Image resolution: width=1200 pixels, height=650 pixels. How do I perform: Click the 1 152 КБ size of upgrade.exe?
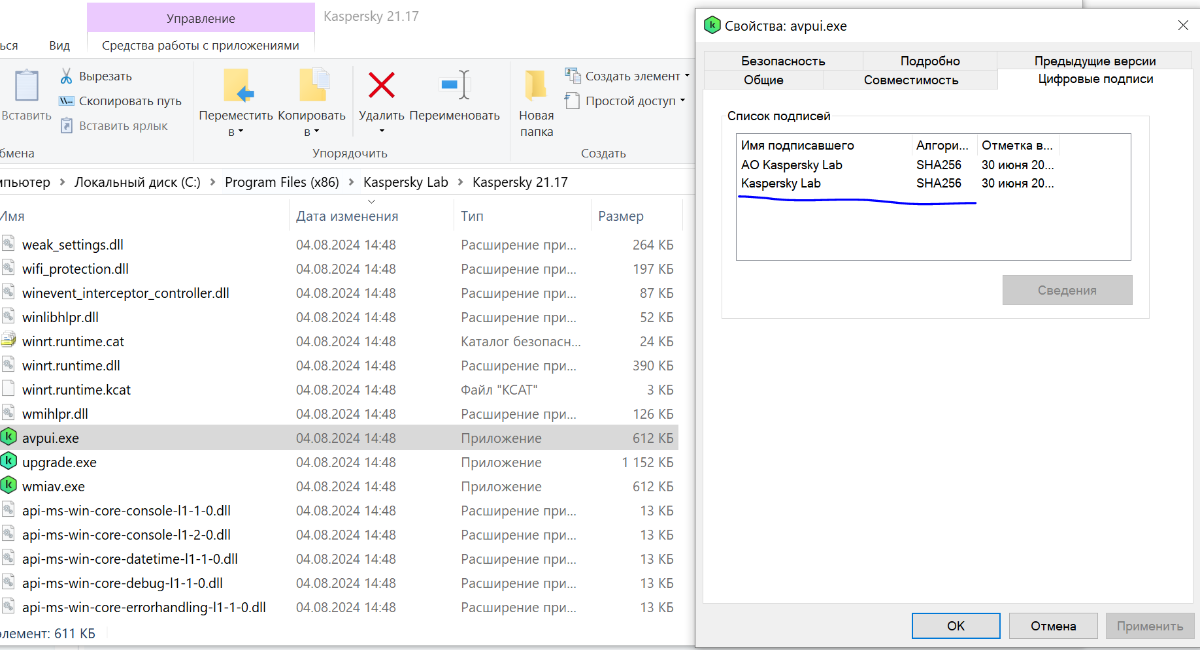pyautogui.click(x=647, y=462)
